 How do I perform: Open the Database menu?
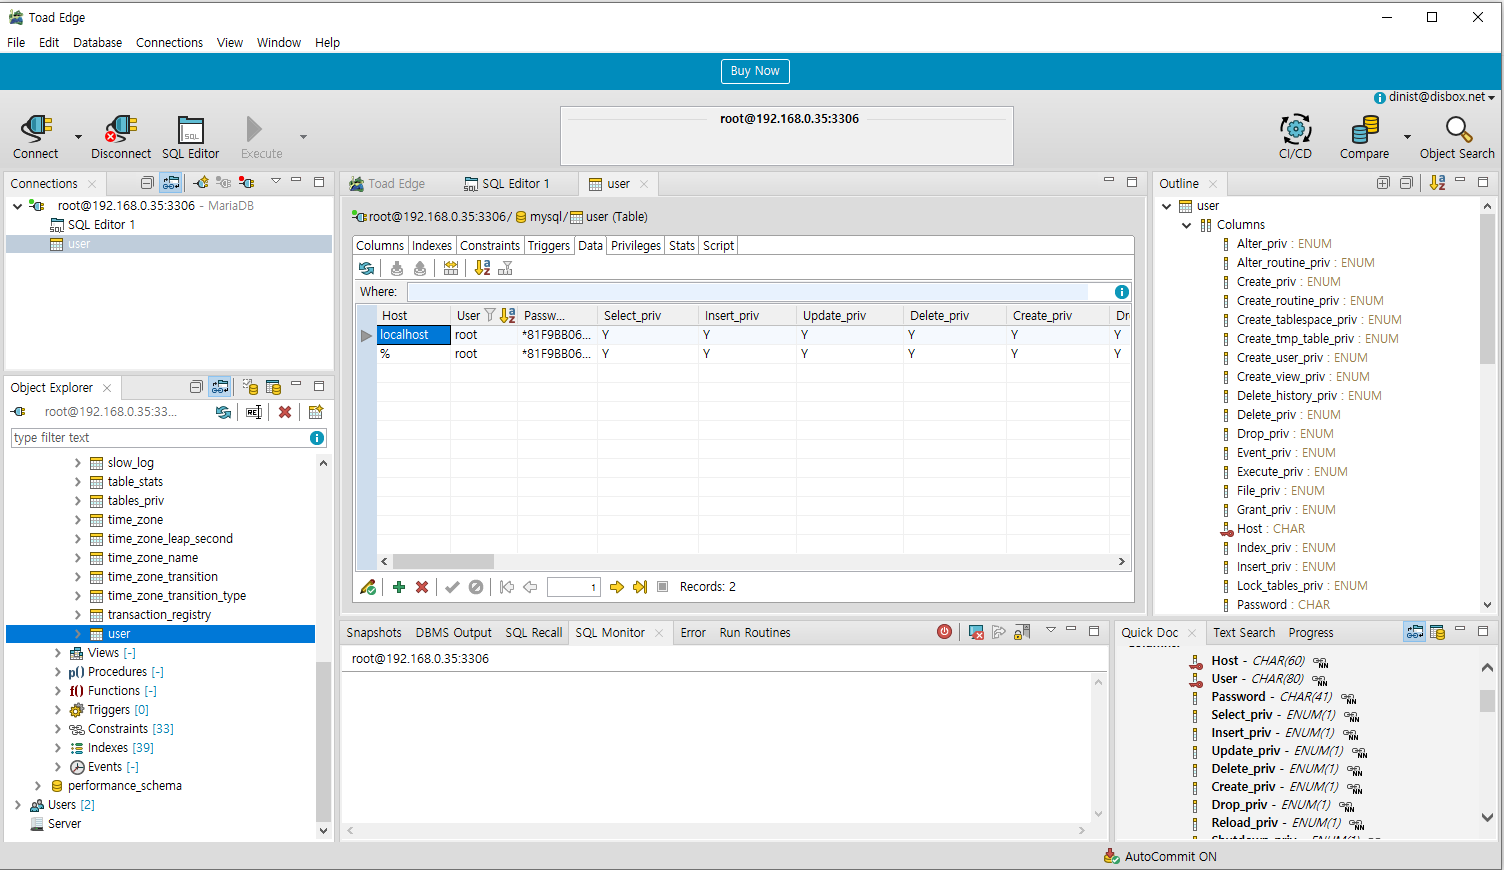click(x=97, y=43)
